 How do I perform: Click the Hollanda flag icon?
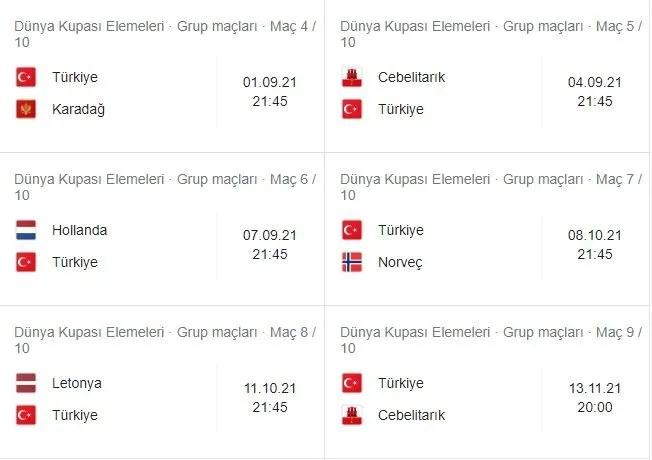click(26, 230)
